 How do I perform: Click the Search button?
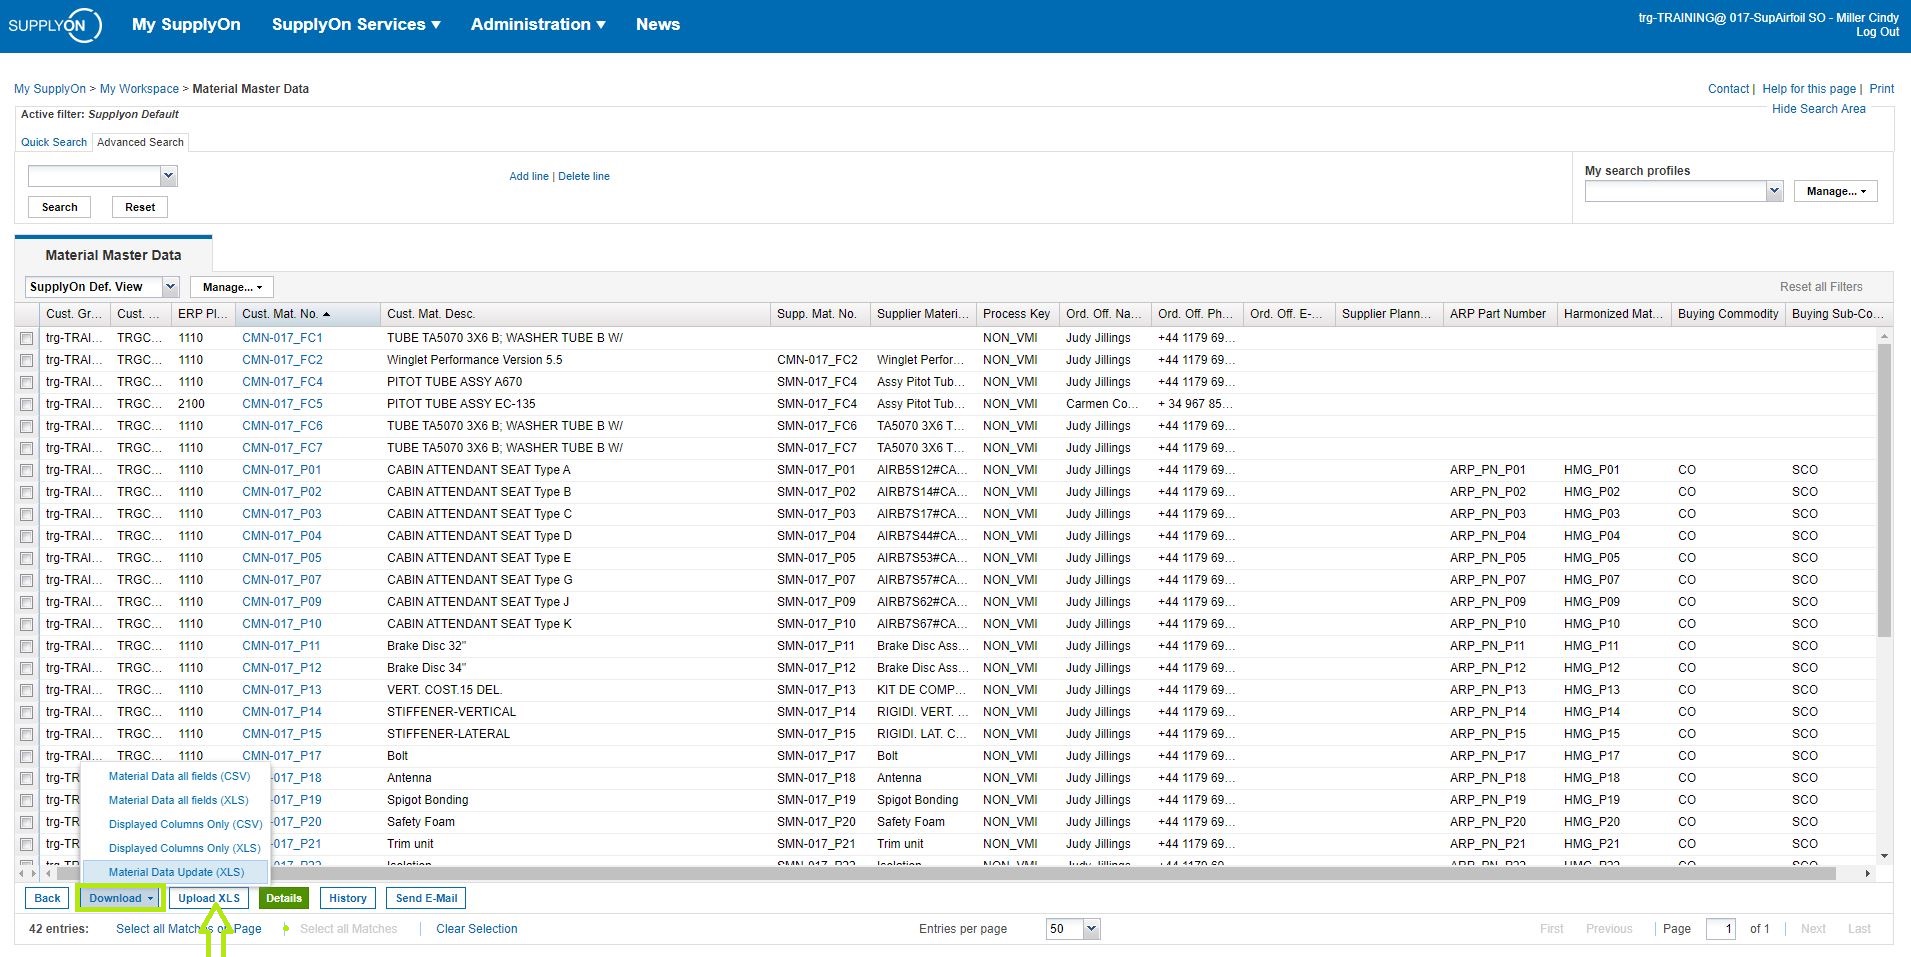pyautogui.click(x=59, y=207)
